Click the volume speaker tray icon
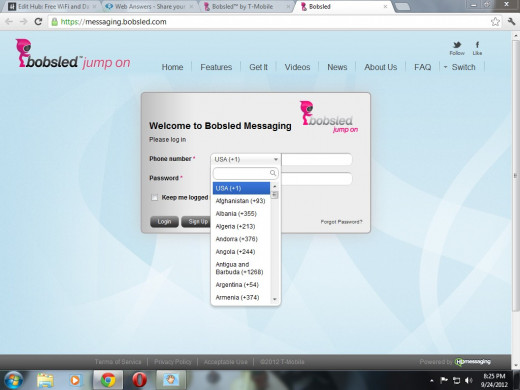The height and width of the screenshot is (390, 520). (469, 380)
